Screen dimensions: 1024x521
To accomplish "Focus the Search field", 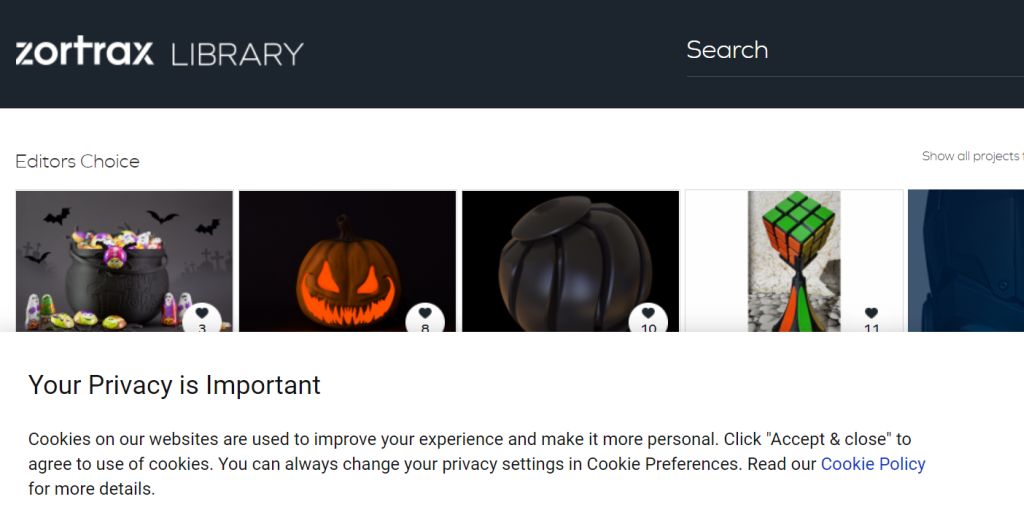I will pos(850,50).
